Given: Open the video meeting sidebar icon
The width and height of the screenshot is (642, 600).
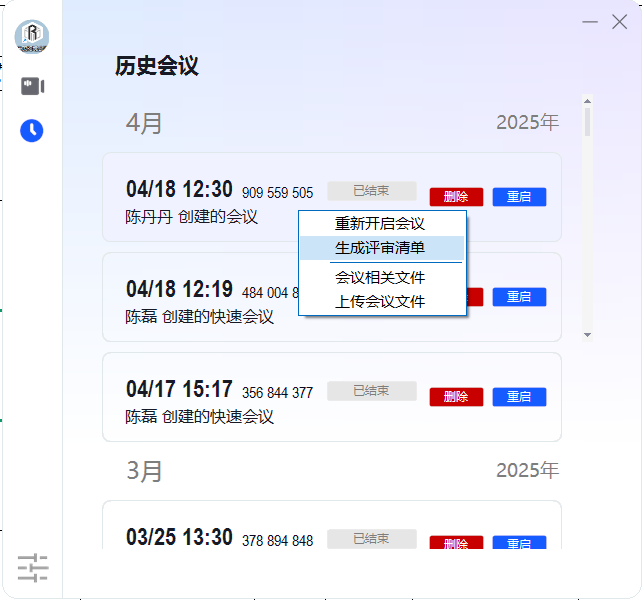Looking at the screenshot, I should click(x=33, y=86).
